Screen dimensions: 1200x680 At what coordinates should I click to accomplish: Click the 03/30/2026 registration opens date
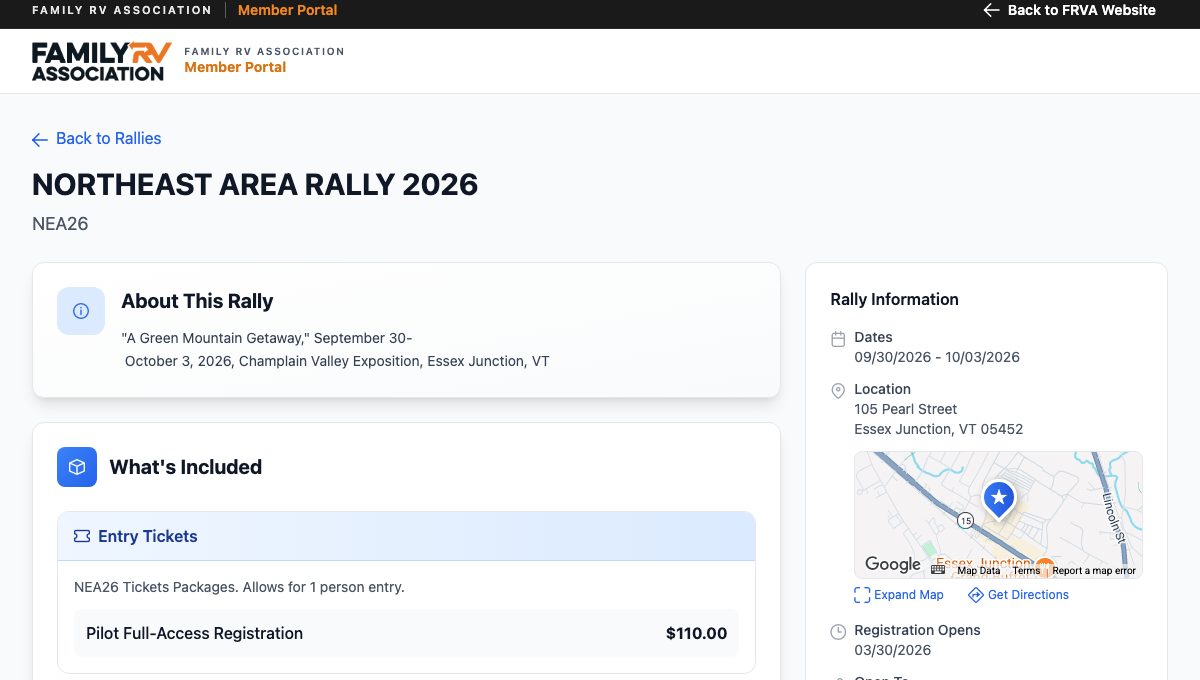pyautogui.click(x=892, y=650)
